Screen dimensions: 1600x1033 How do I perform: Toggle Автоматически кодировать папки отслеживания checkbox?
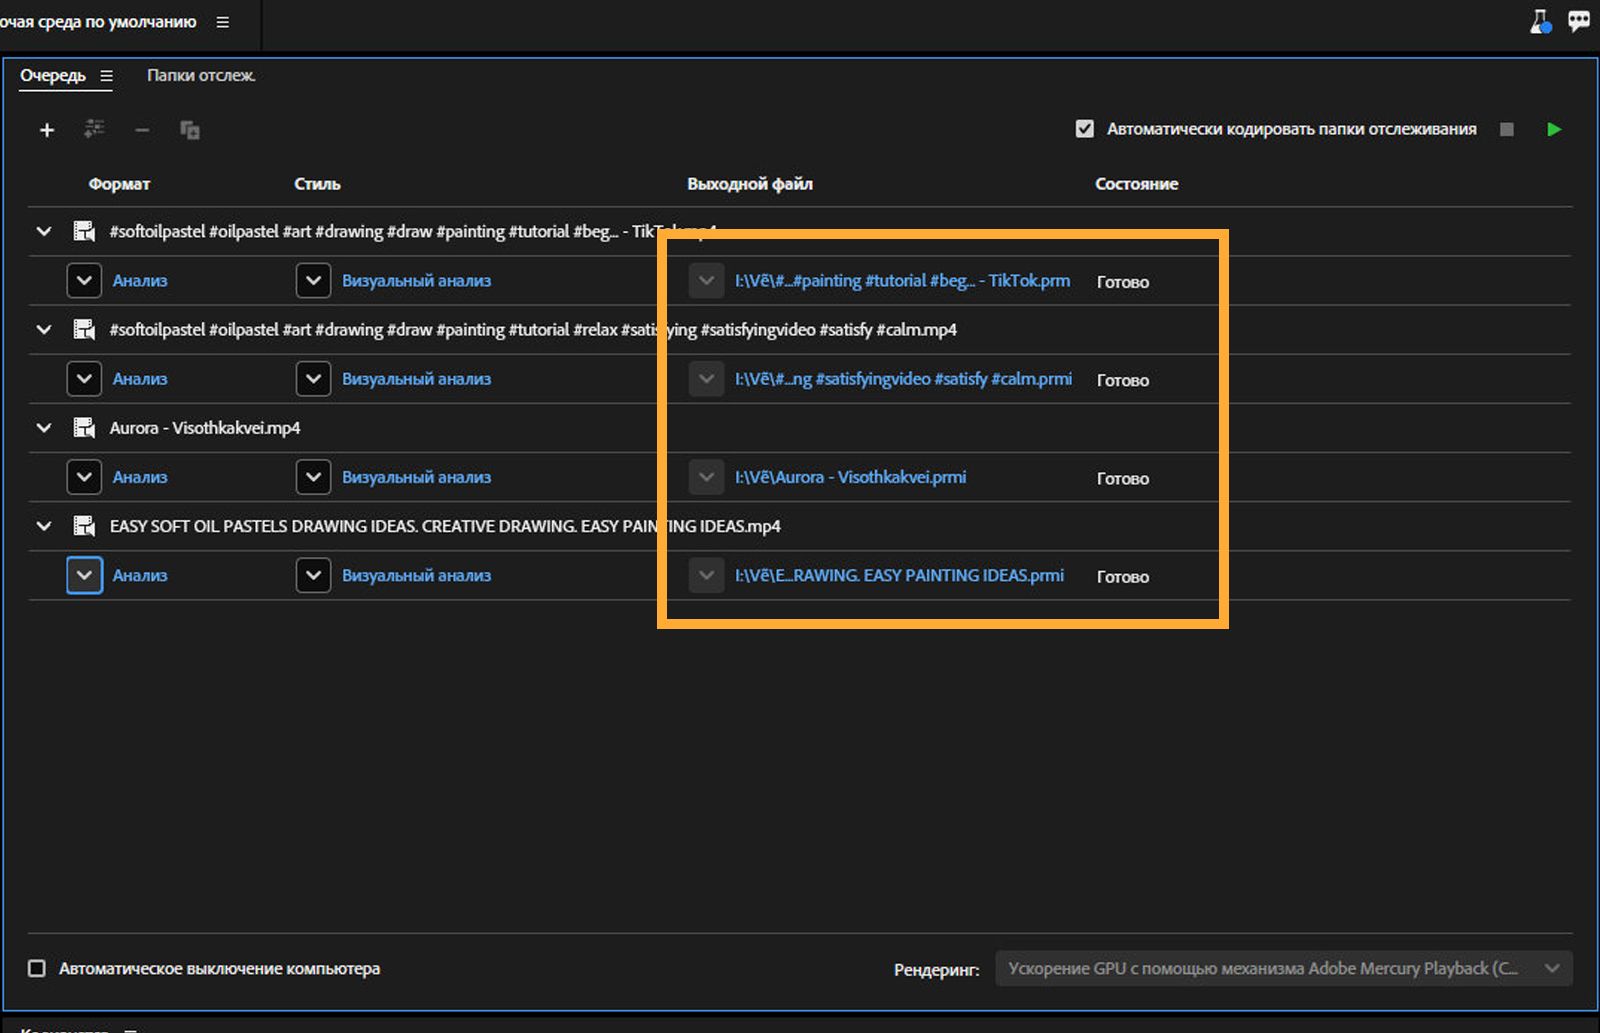[1084, 129]
